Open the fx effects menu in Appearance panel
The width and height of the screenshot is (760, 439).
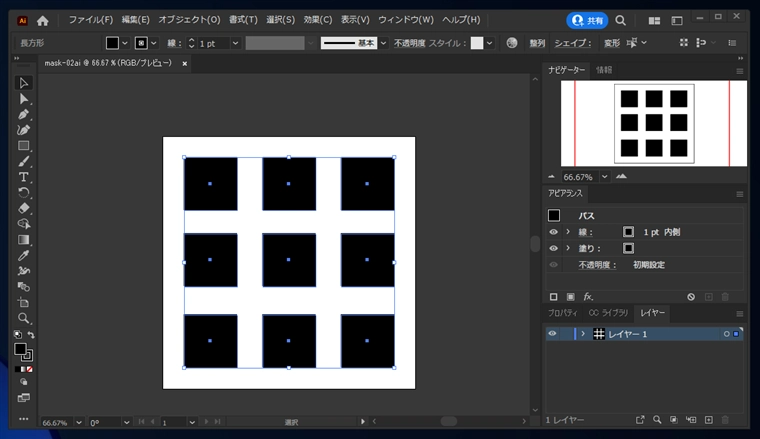pos(588,297)
